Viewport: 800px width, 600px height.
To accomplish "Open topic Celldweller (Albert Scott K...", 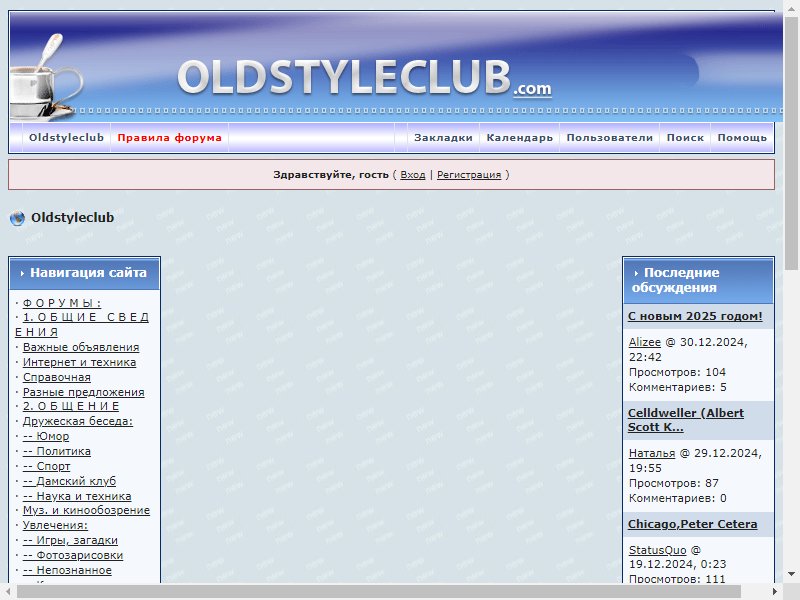I will pyautogui.click(x=686, y=420).
